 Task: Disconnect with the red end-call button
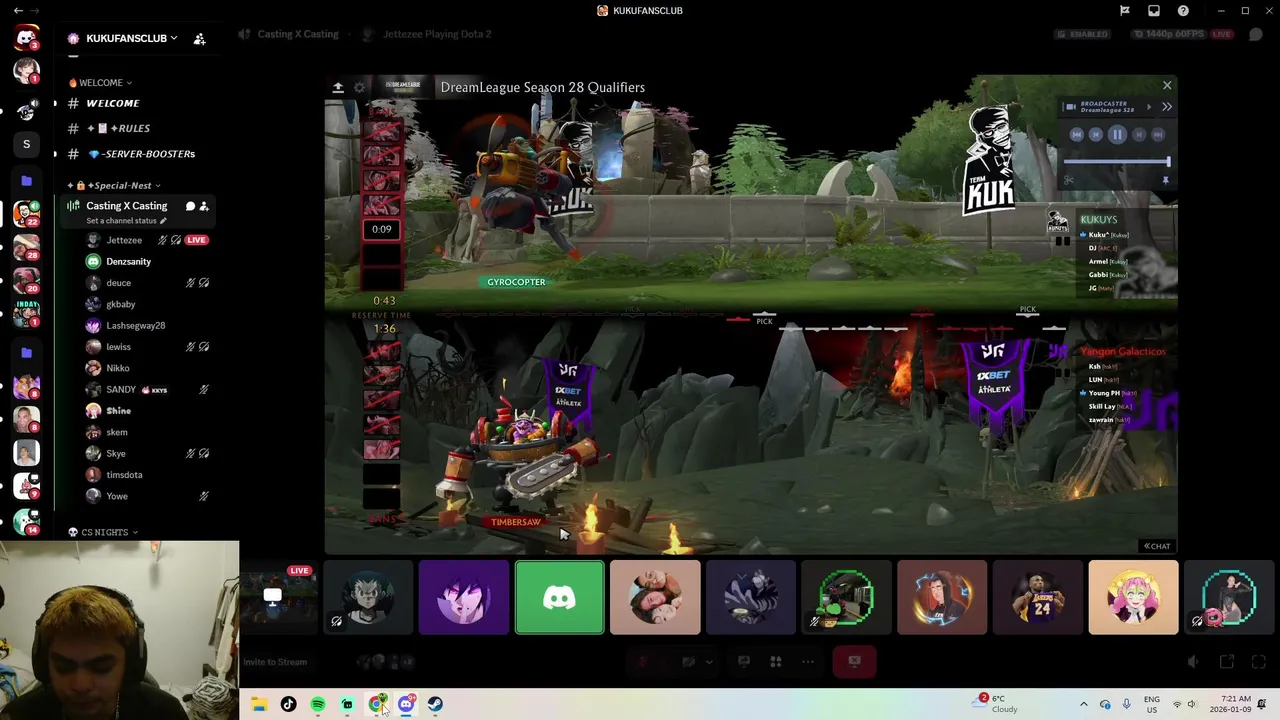pyautogui.click(x=854, y=662)
